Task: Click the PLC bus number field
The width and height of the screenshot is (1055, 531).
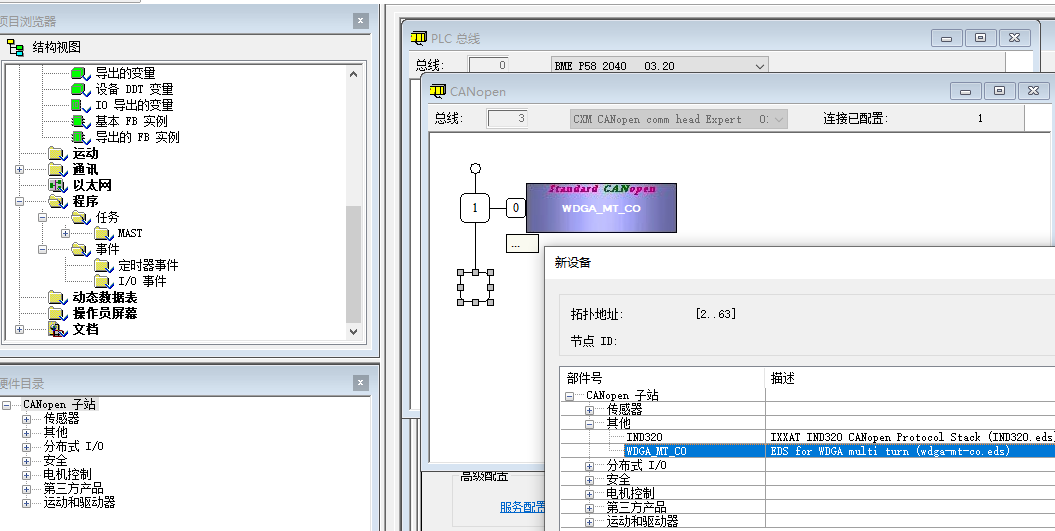Action: [488, 65]
